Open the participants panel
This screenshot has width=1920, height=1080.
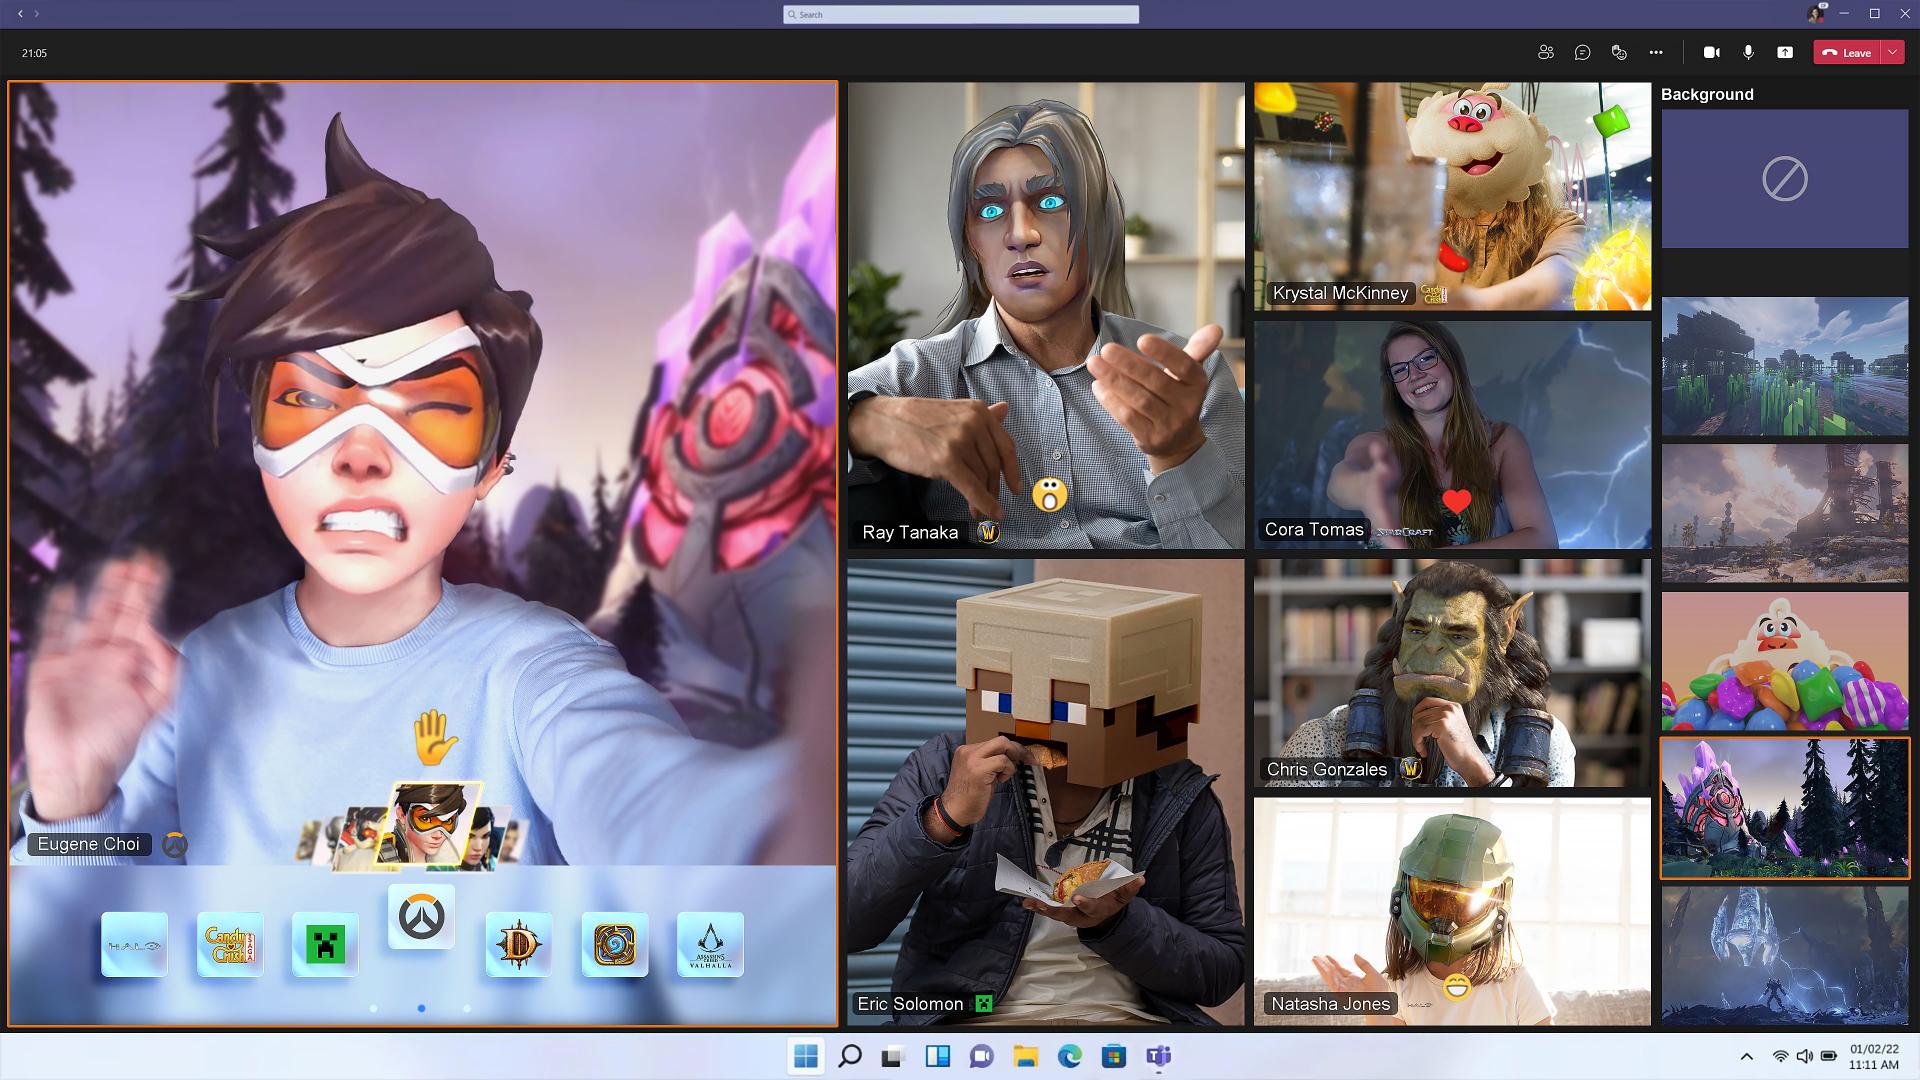click(x=1546, y=53)
